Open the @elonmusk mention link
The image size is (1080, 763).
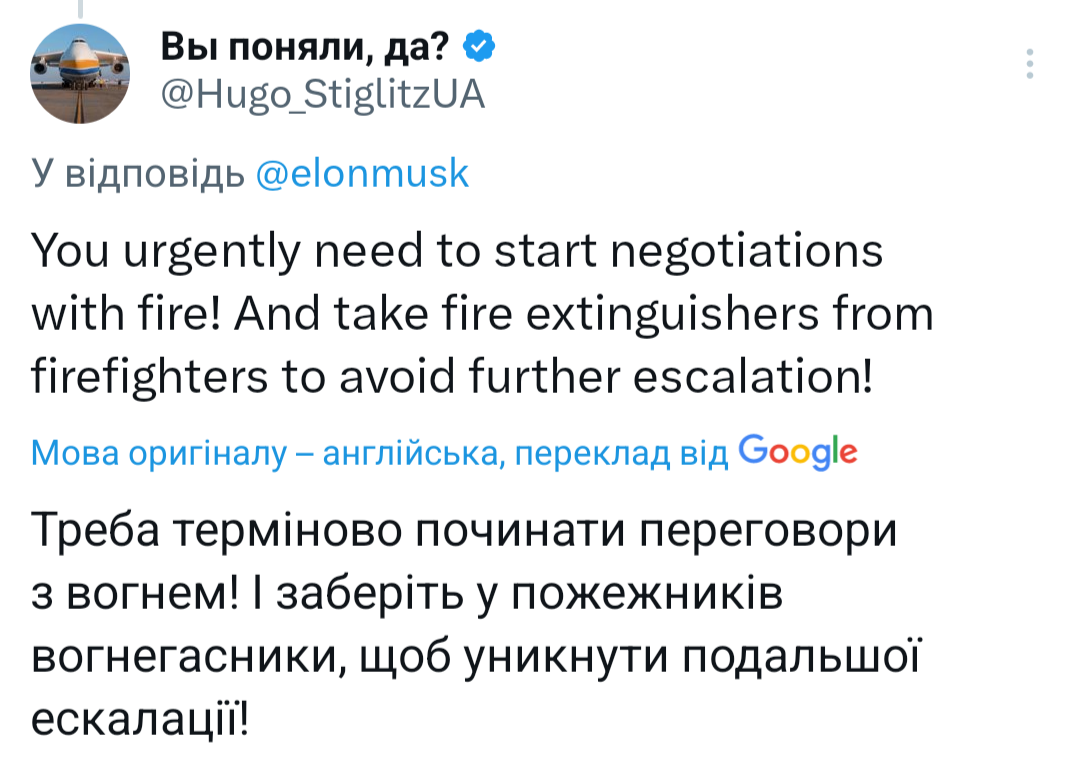pos(362,175)
